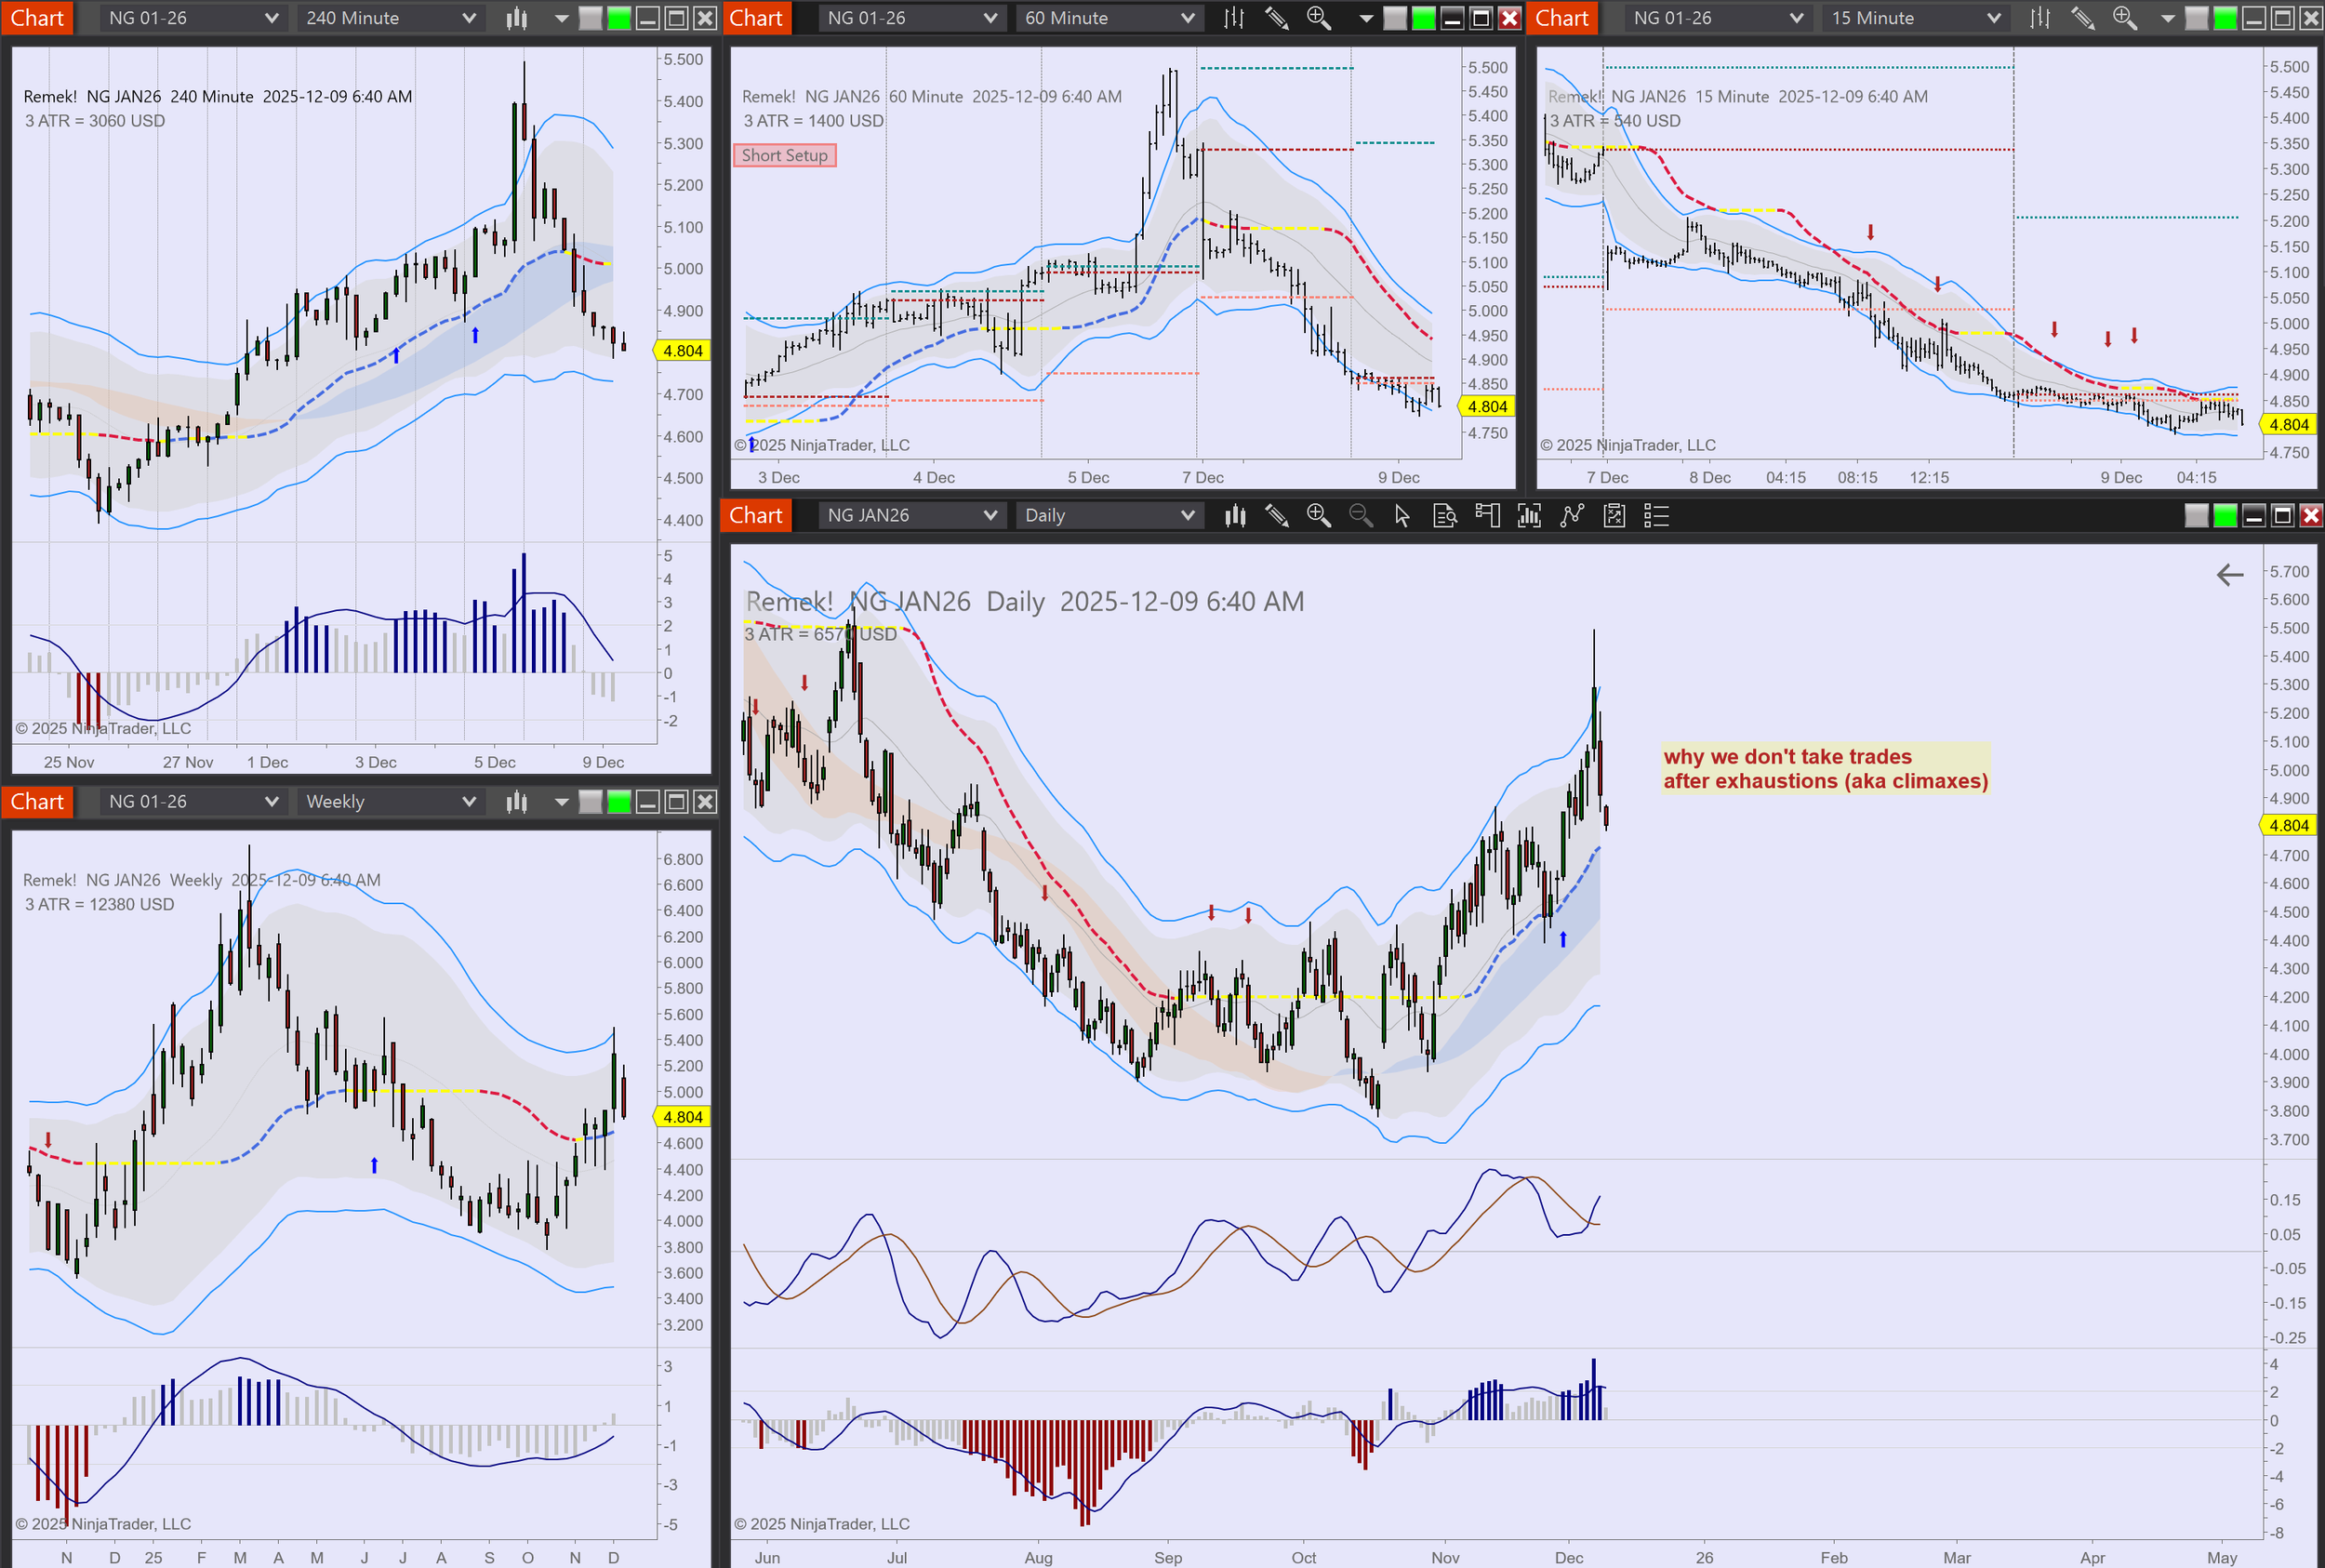The height and width of the screenshot is (1568, 2325).
Task: Click Zoom Out on the Daily chart
Action: [1360, 515]
